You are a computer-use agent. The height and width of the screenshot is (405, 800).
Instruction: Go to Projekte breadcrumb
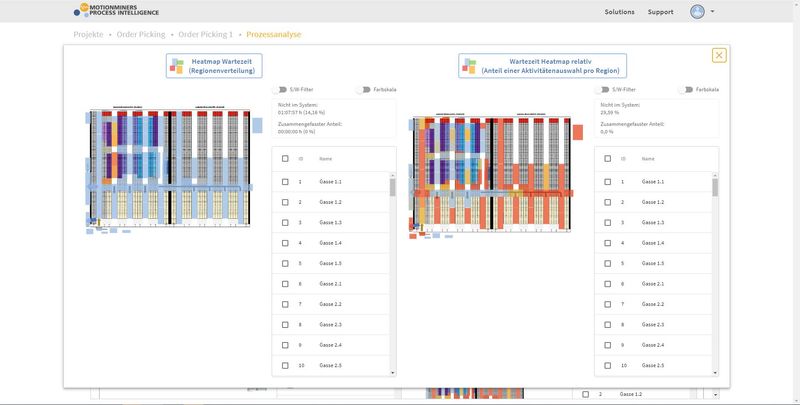[88, 35]
